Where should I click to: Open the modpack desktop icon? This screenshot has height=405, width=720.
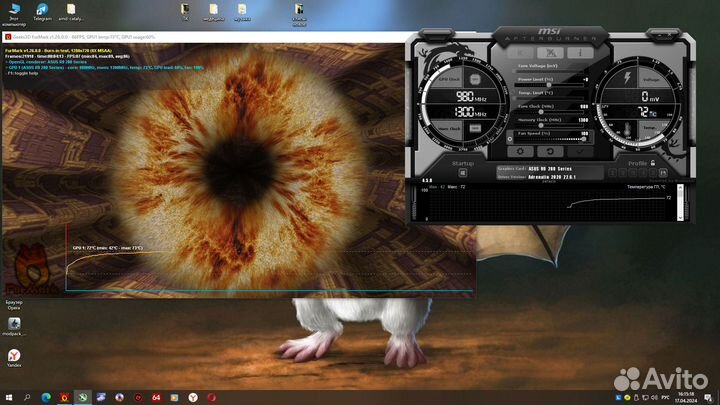(x=14, y=326)
